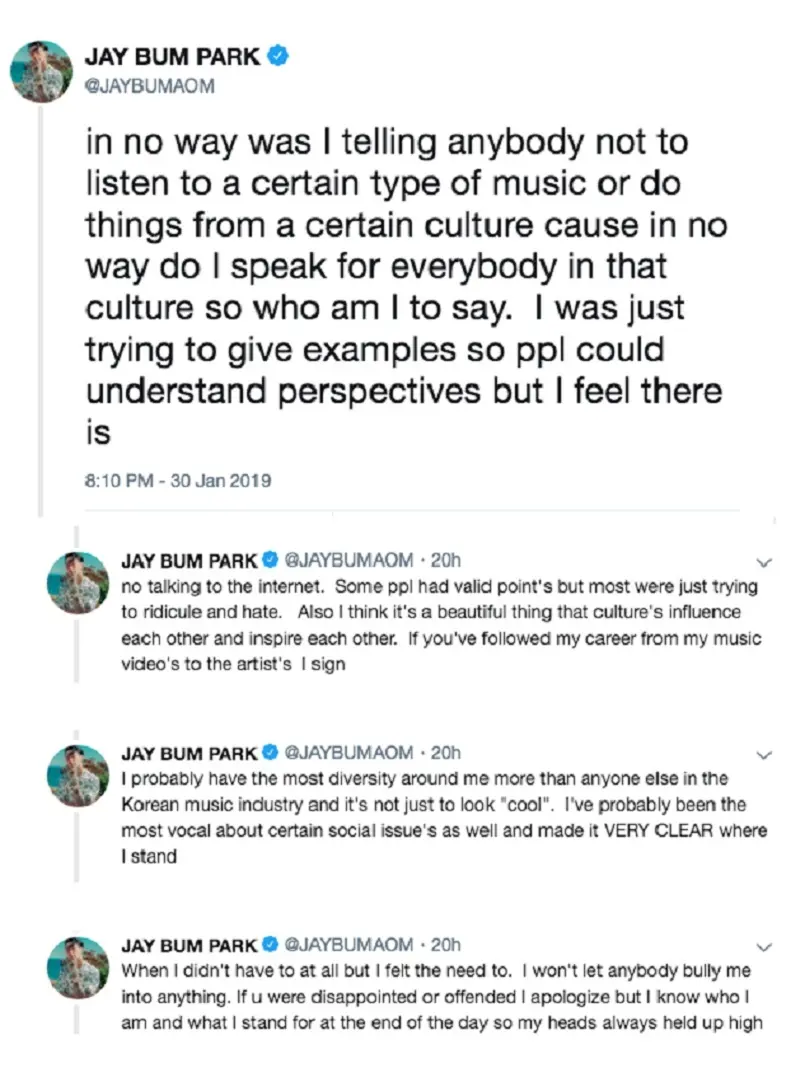Click the @JAYBUMAOM handle on the "most diversity" reply

(349, 753)
